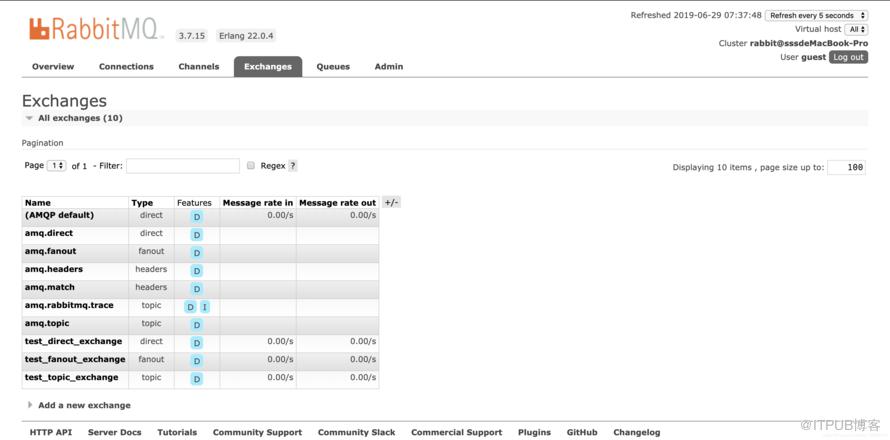The width and height of the screenshot is (890, 440).
Task: Open the amq.direct exchange
Action: [49, 233]
